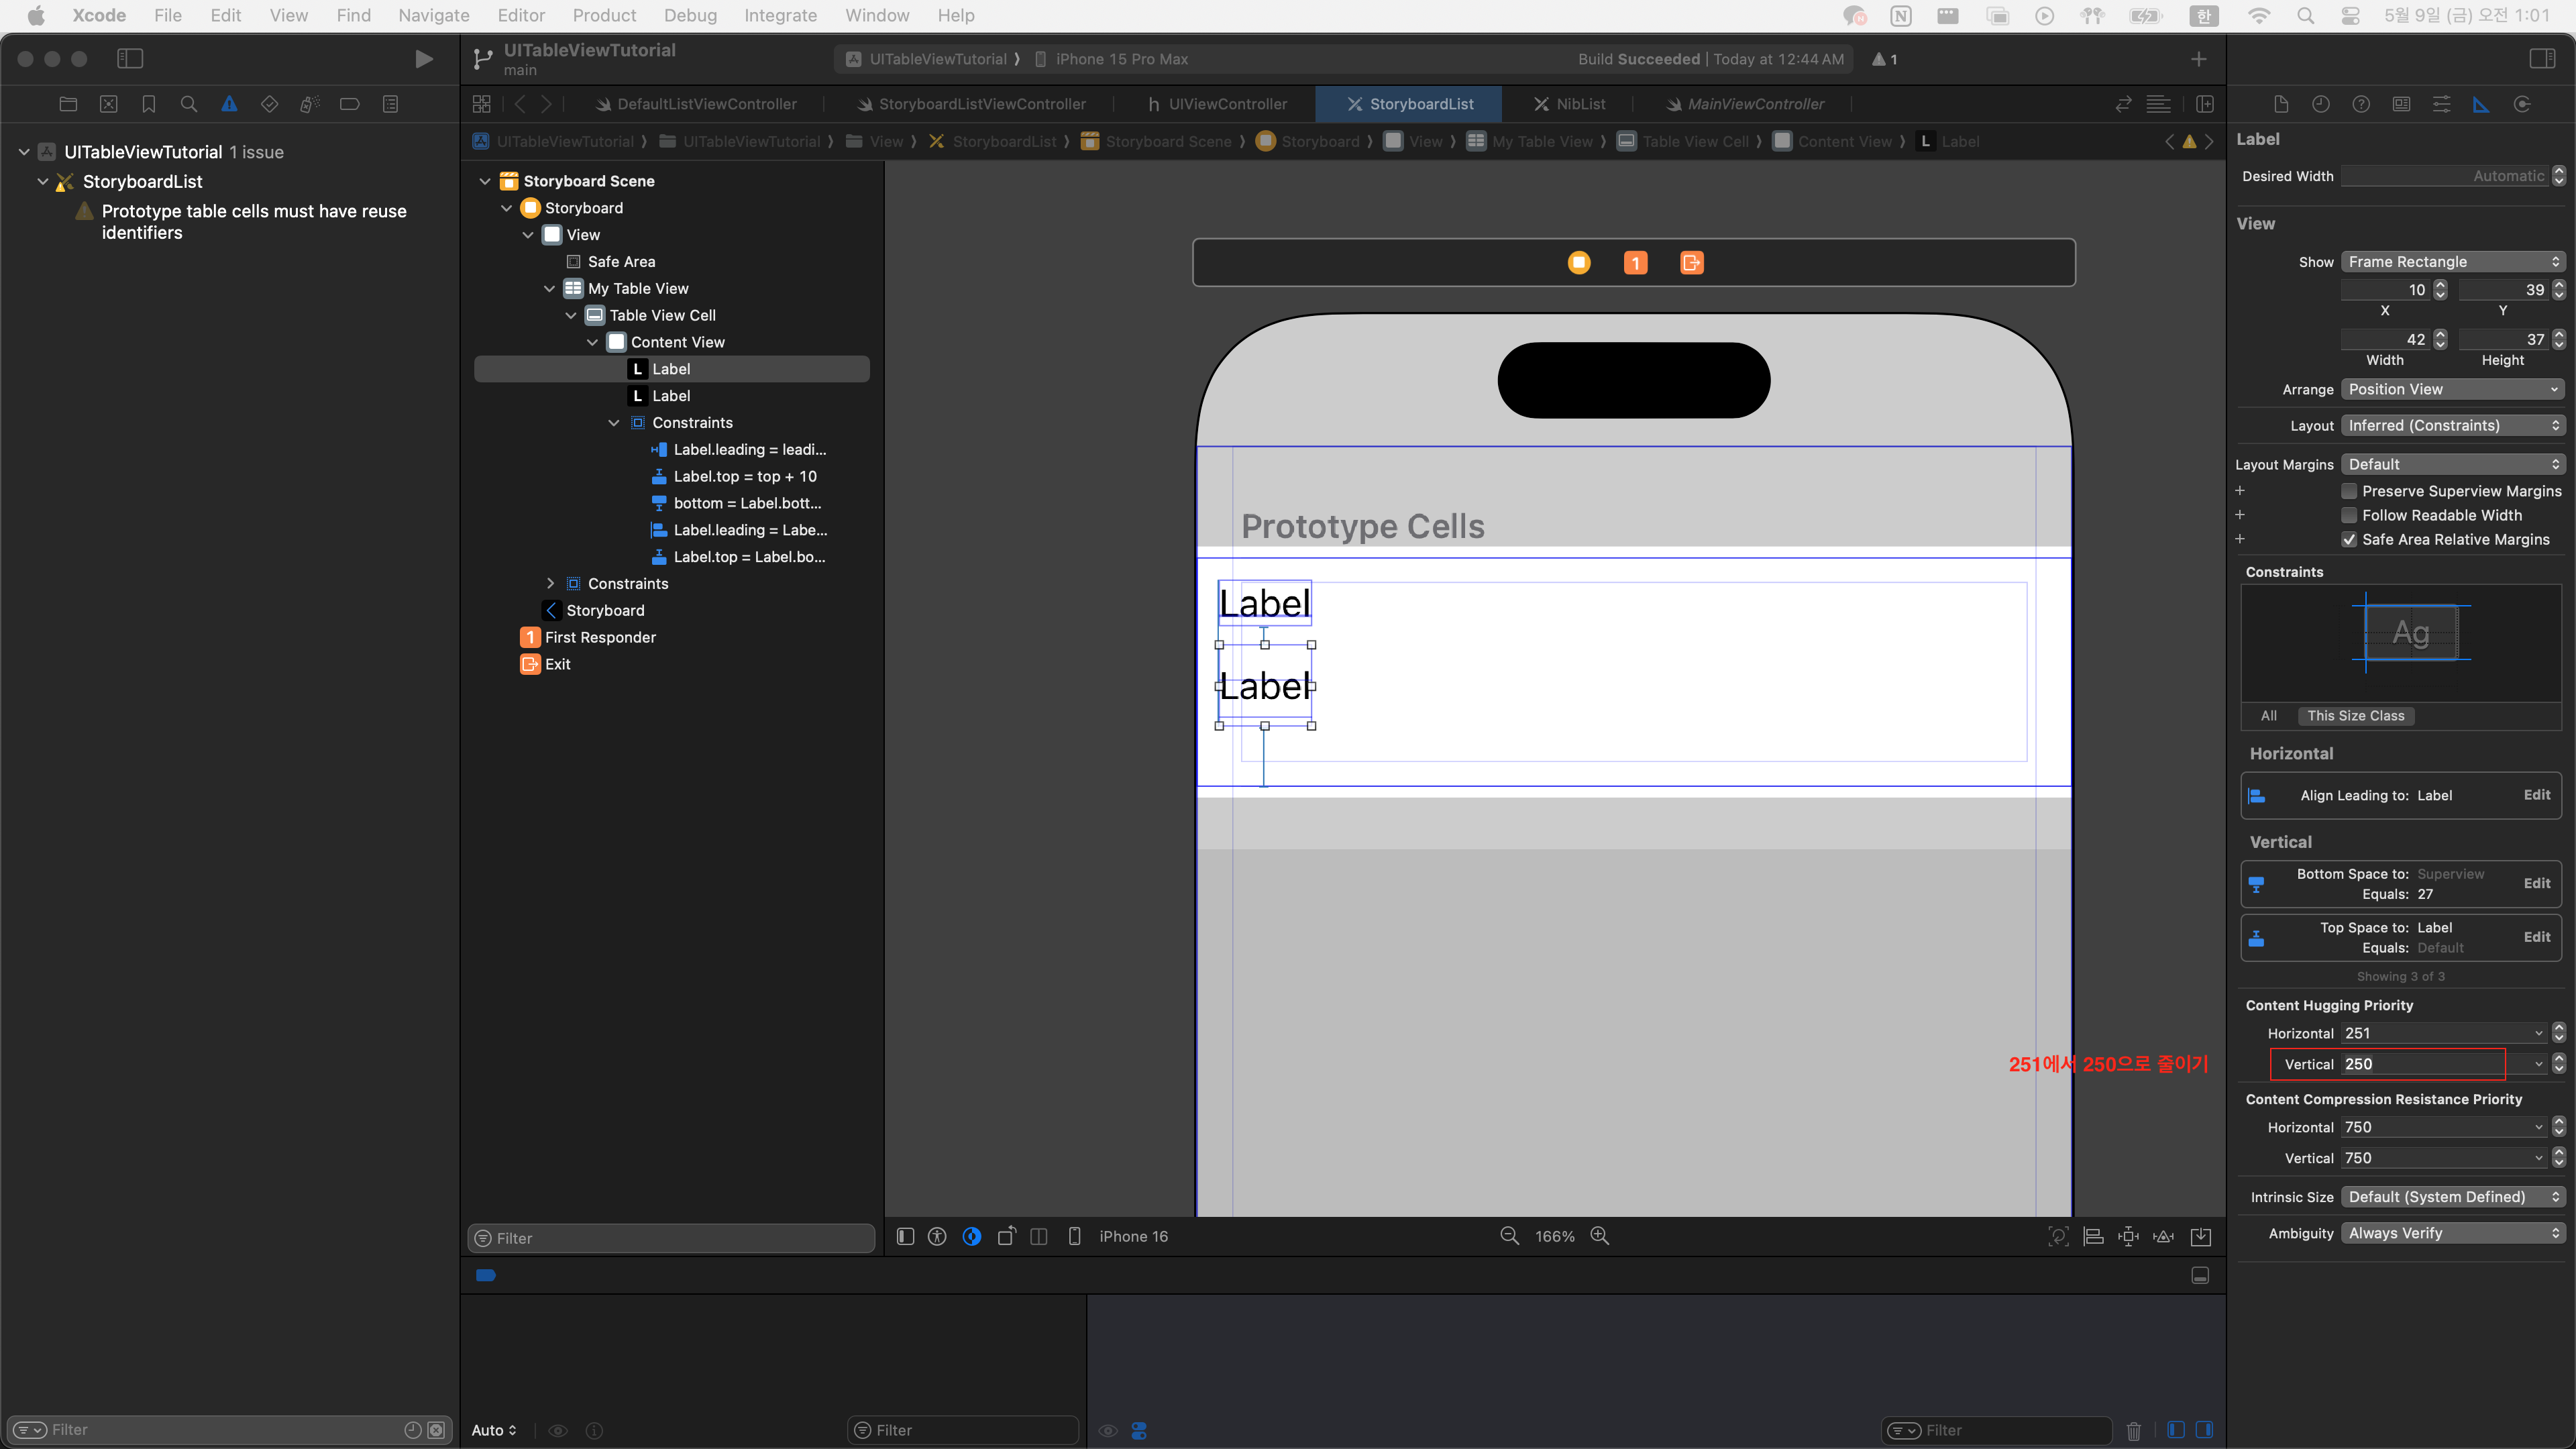Show the Attributes inspector

click(2441, 104)
